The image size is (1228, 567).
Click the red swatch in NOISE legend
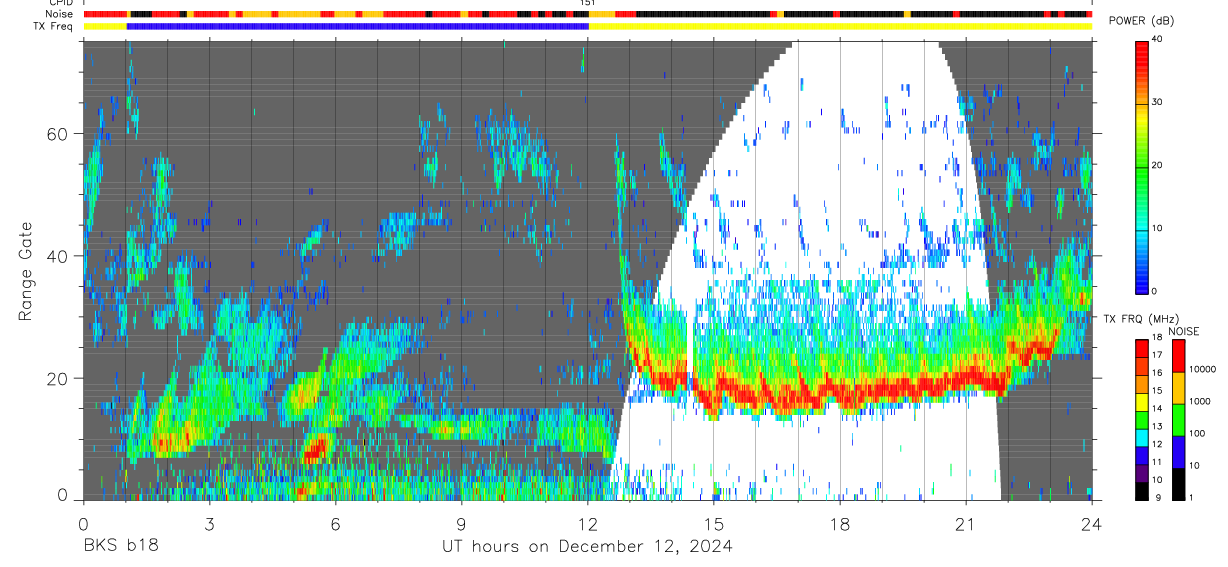1178,355
